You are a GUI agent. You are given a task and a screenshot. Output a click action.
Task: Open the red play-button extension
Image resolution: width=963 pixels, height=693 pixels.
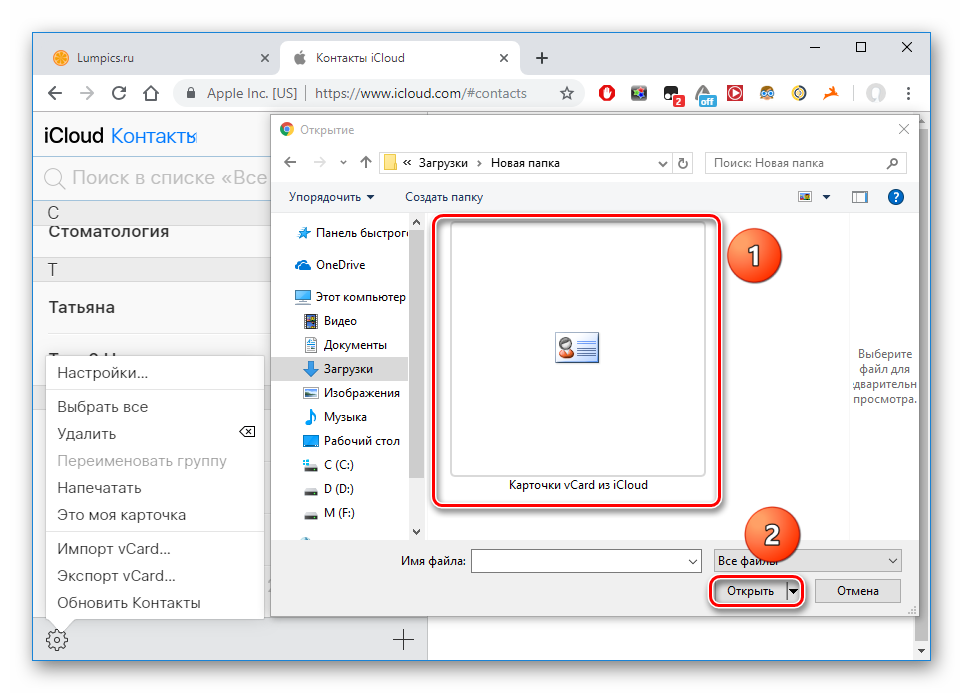[x=735, y=93]
